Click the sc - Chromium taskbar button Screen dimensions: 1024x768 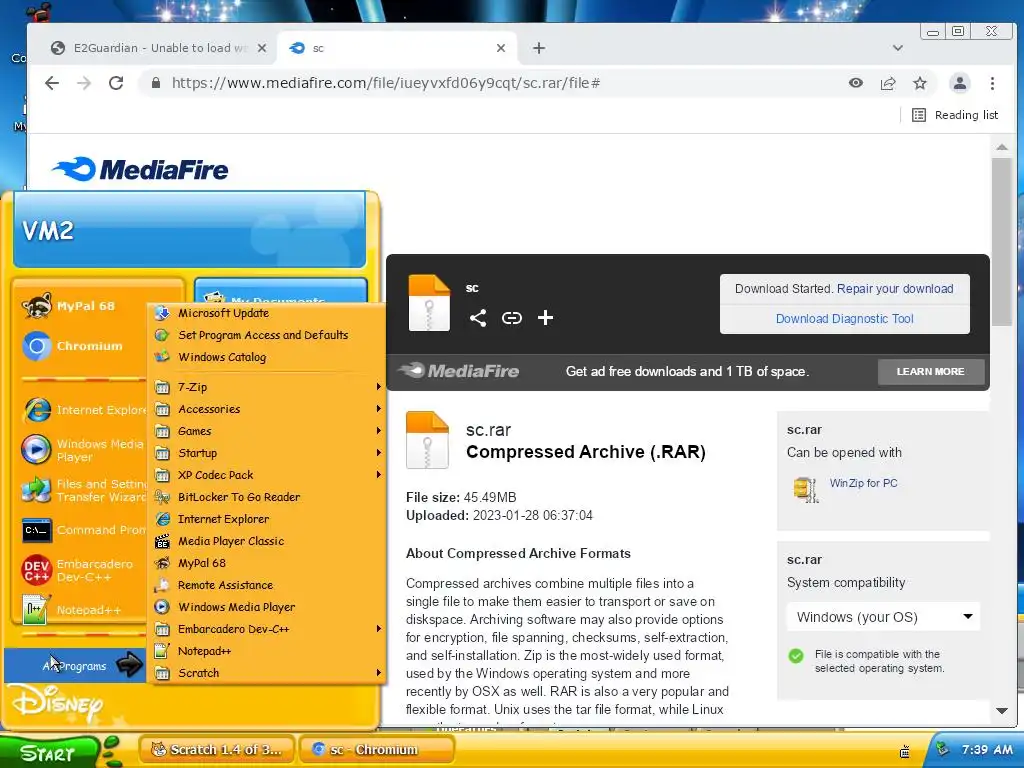pyautogui.click(x=376, y=750)
